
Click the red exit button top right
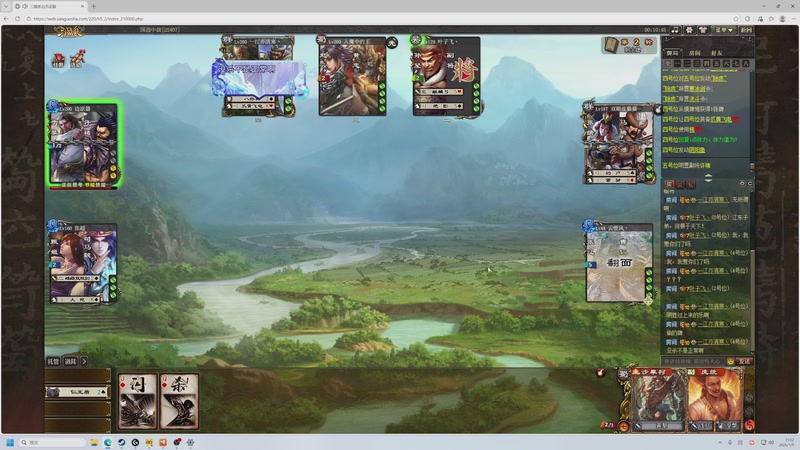(x=746, y=30)
